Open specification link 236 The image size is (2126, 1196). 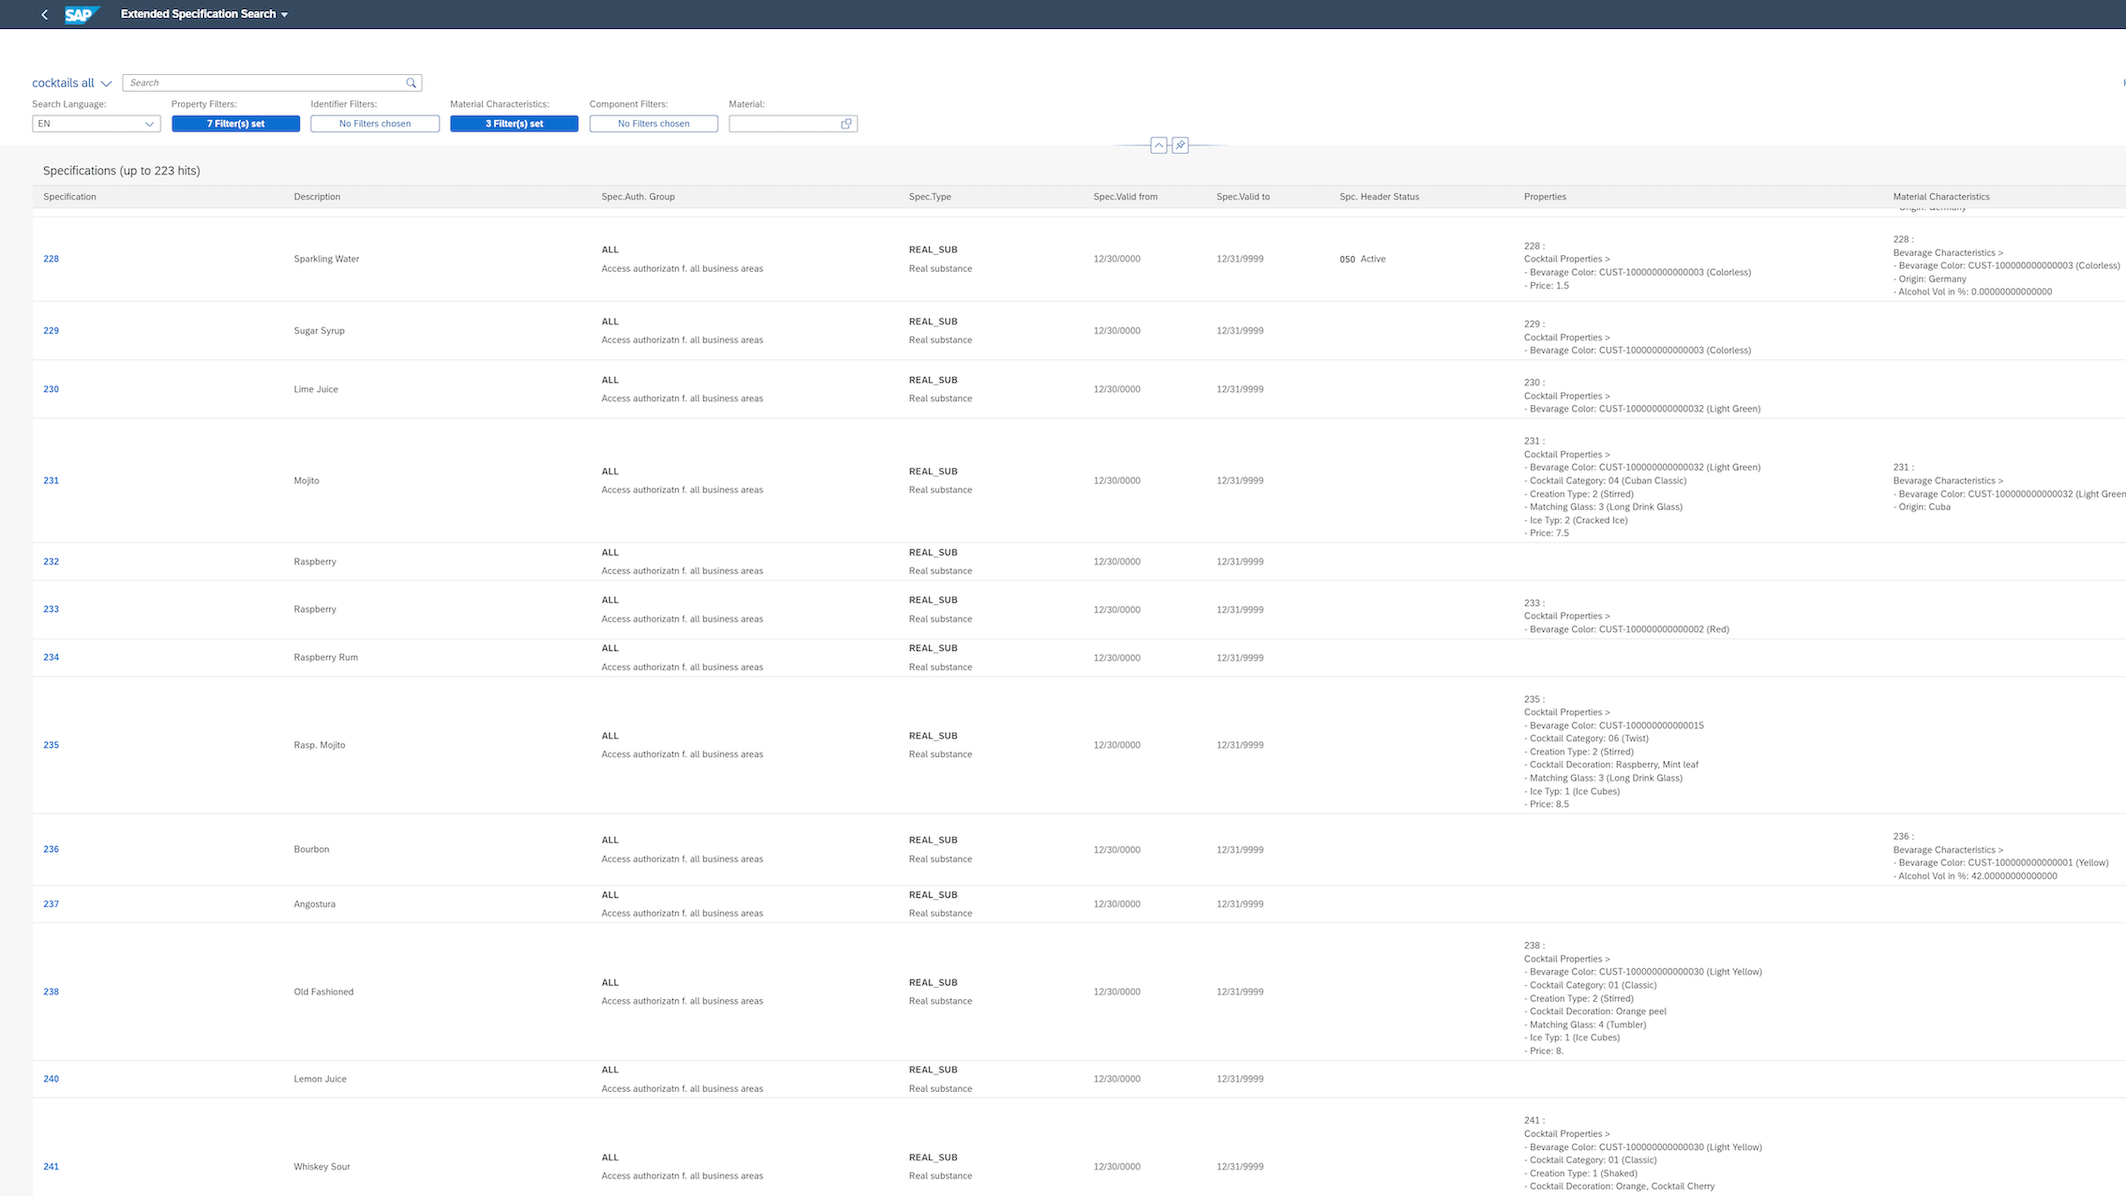coord(51,849)
